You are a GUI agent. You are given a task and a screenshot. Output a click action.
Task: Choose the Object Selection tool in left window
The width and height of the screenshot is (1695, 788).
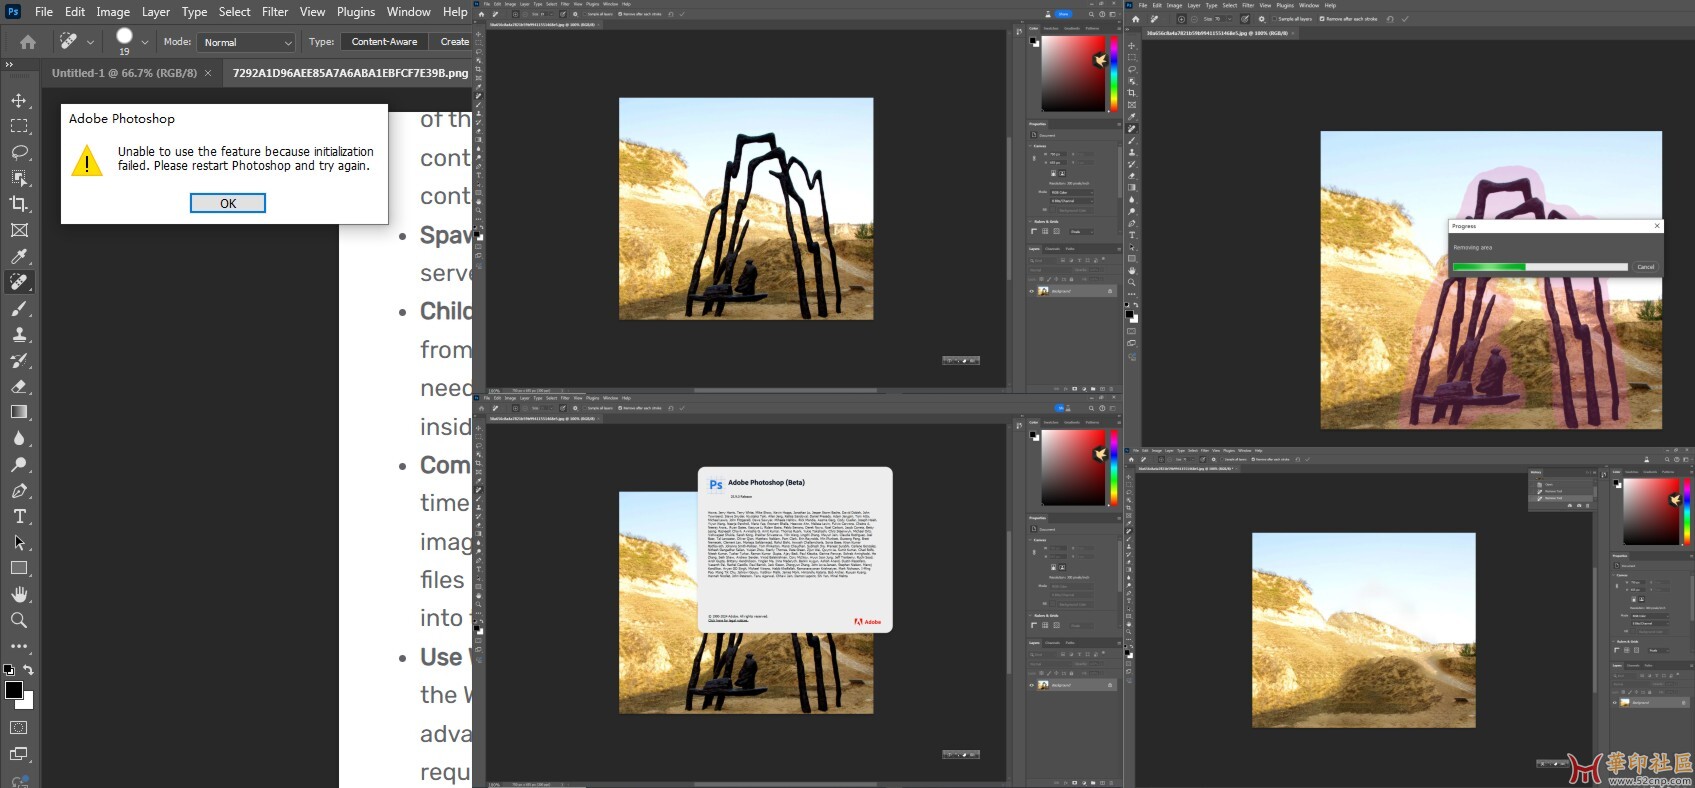19,178
